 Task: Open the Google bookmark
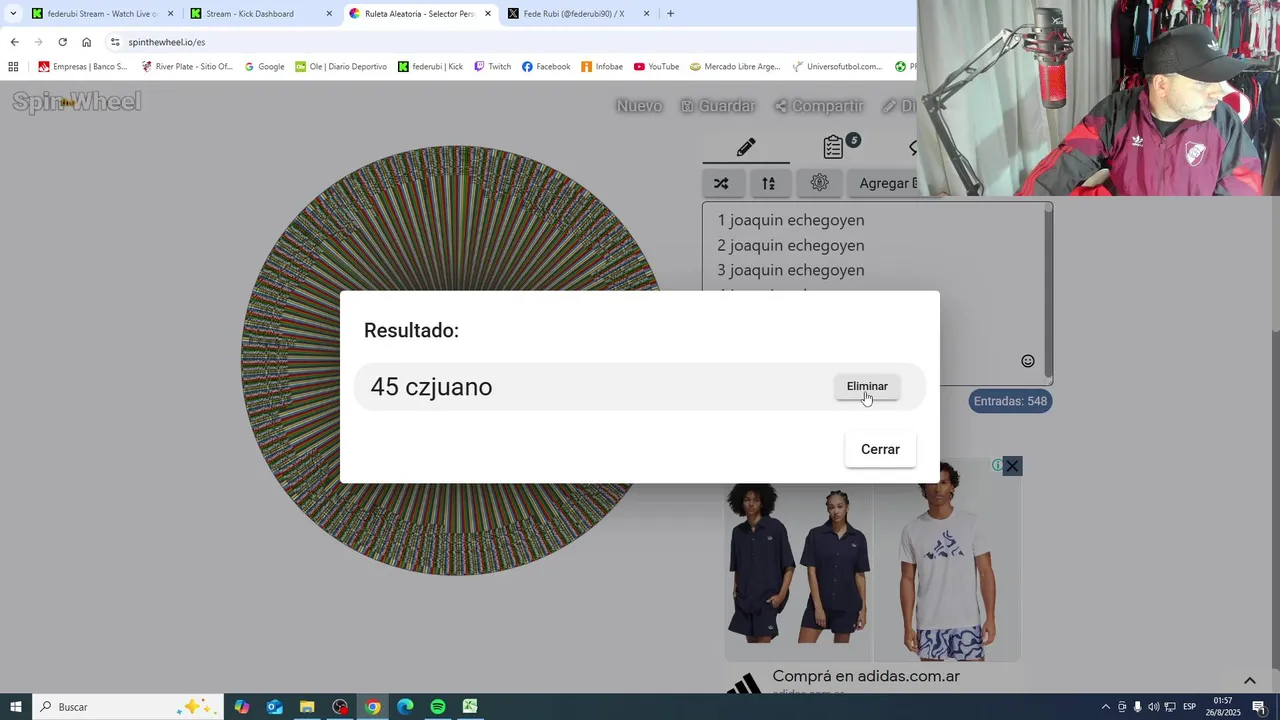click(x=264, y=67)
